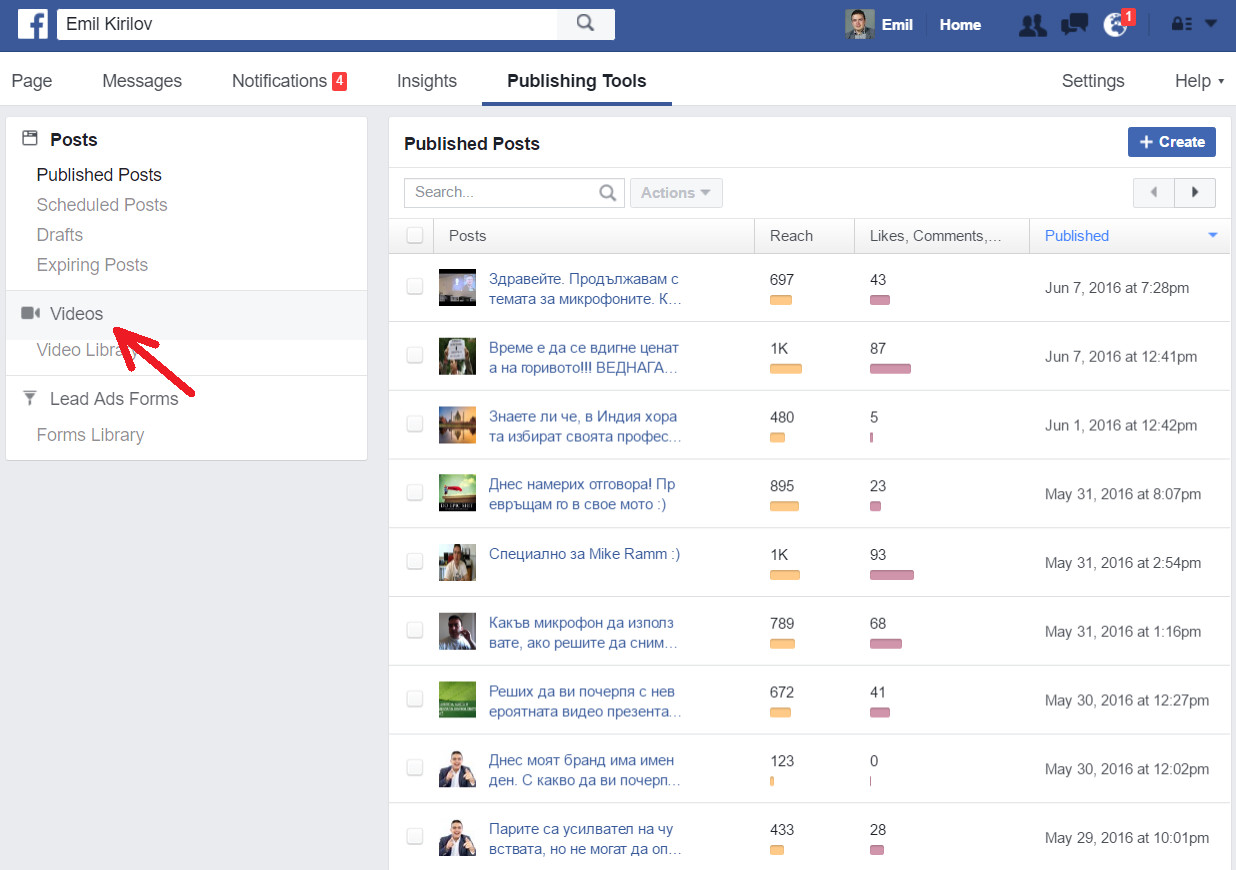The width and height of the screenshot is (1236, 870).
Task: Open the friend requests icon
Action: pos(1033,25)
